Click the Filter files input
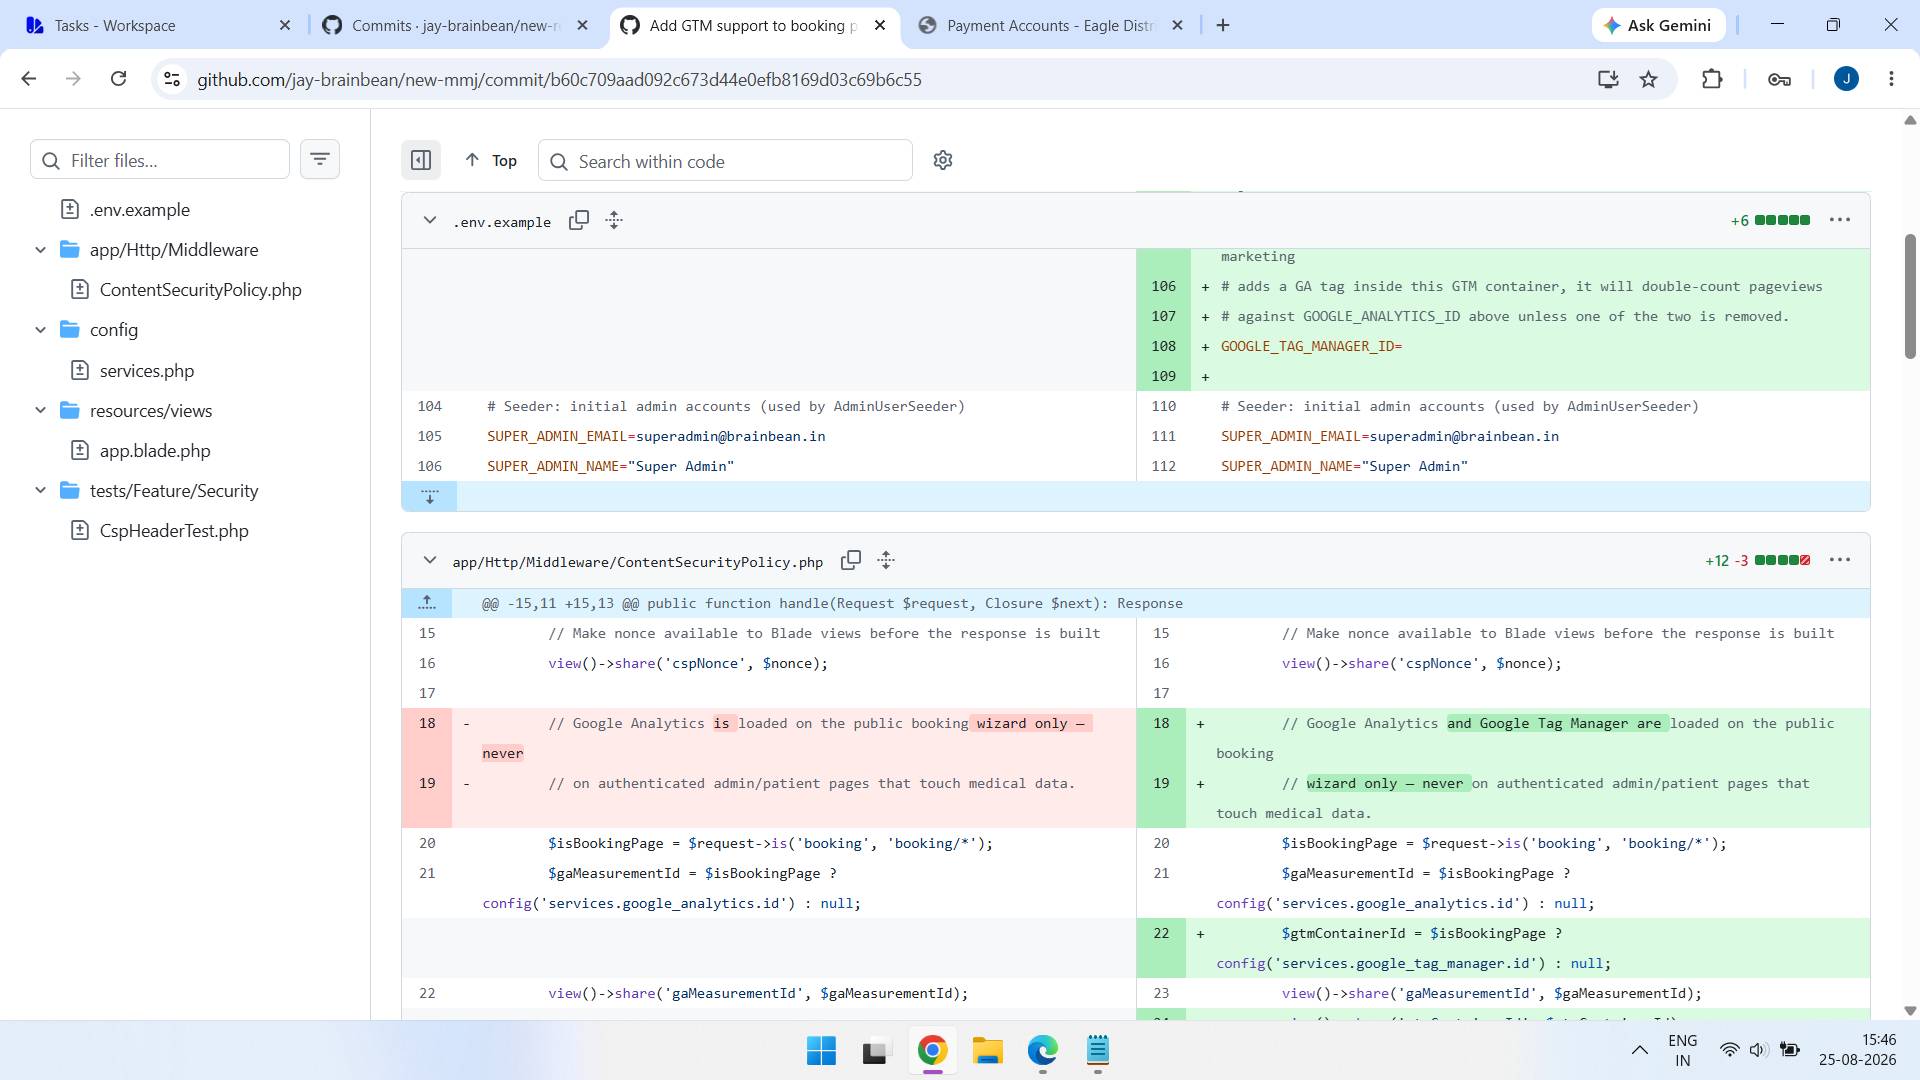Image resolution: width=1920 pixels, height=1080 pixels. (x=160, y=160)
